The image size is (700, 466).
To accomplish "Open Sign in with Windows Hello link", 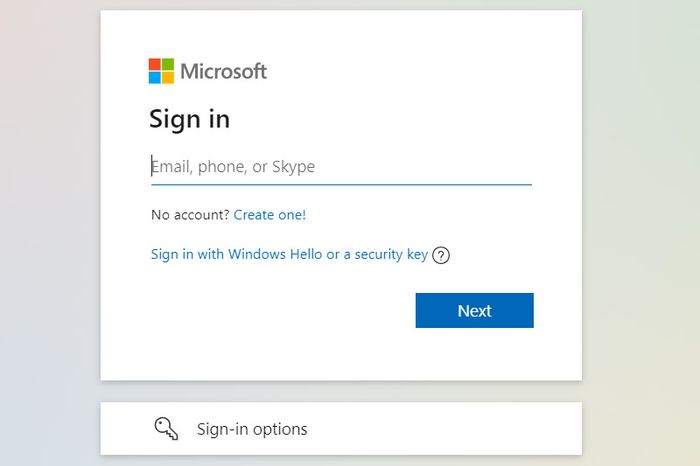I will tap(289, 254).
